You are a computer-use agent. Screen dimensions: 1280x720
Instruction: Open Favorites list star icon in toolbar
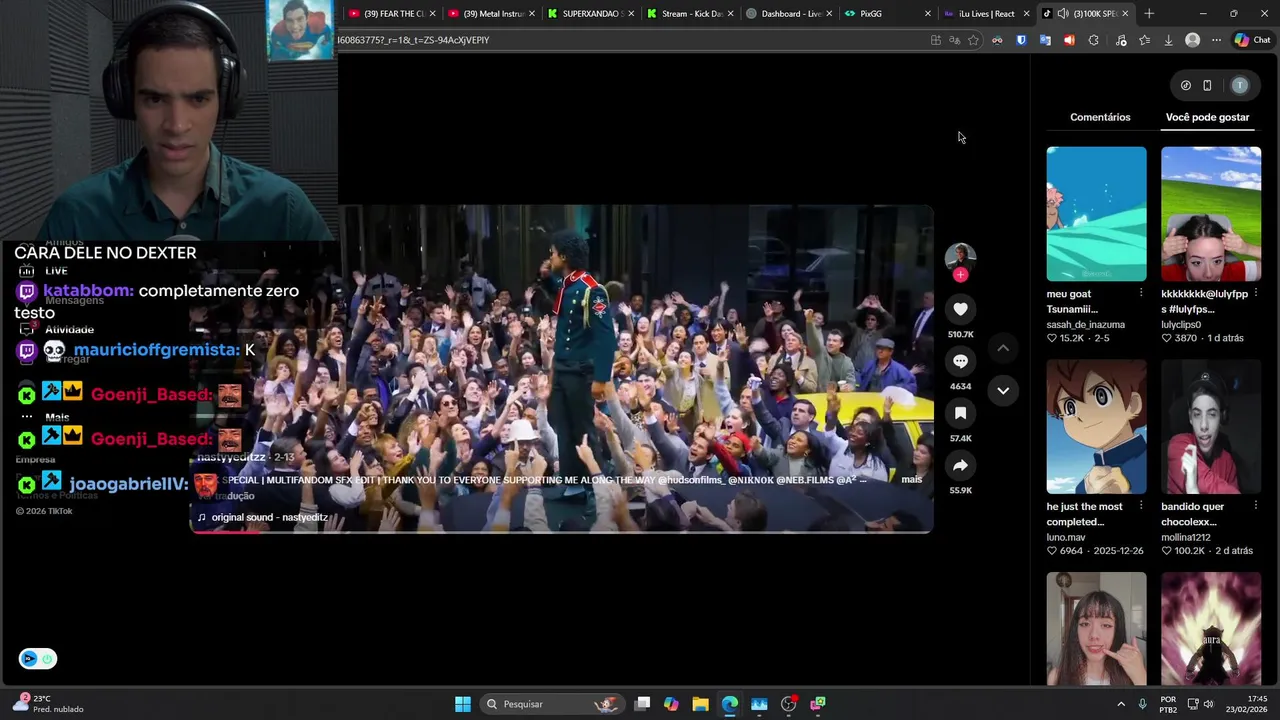(x=1144, y=40)
